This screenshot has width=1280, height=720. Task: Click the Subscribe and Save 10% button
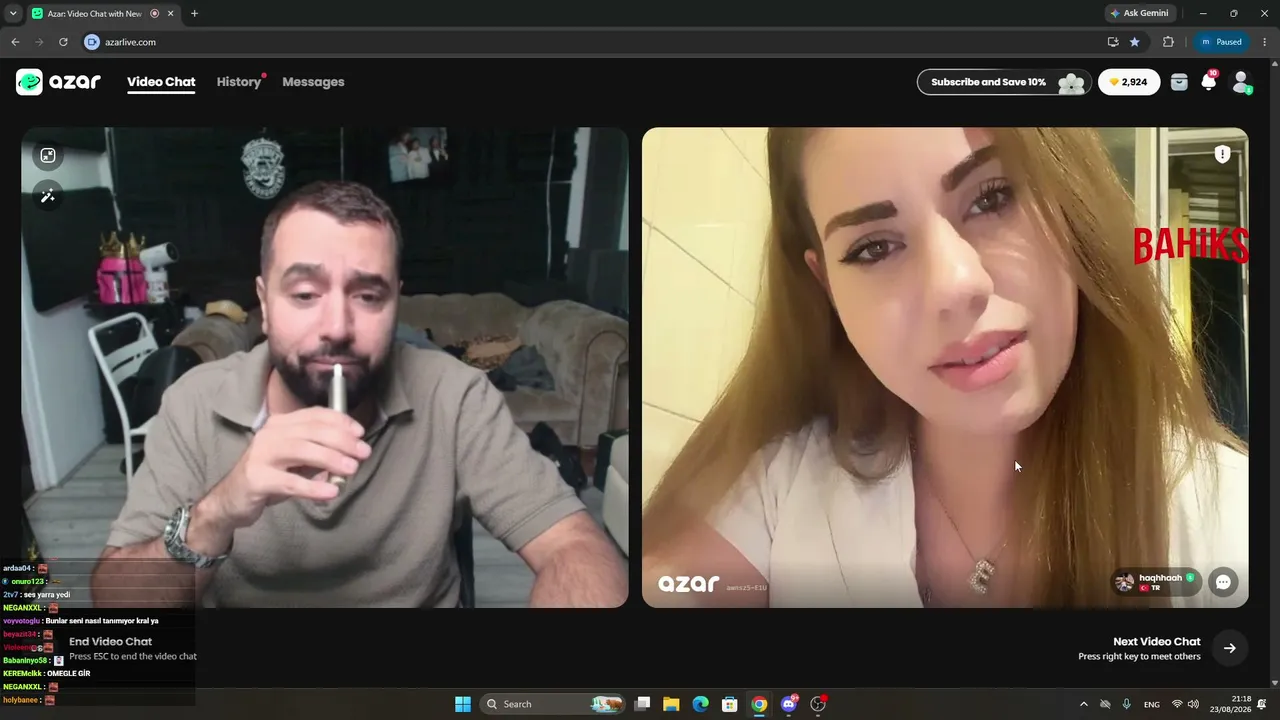point(1004,82)
